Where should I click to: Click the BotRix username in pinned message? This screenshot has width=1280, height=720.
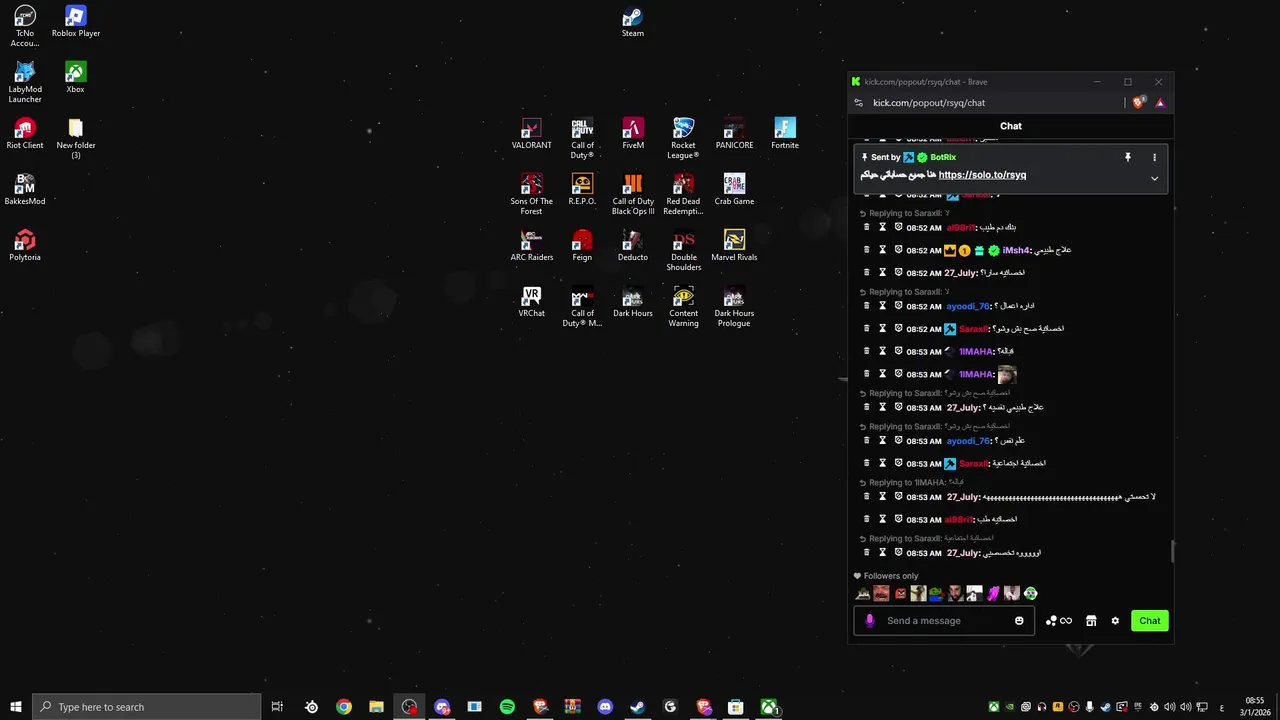pos(943,157)
